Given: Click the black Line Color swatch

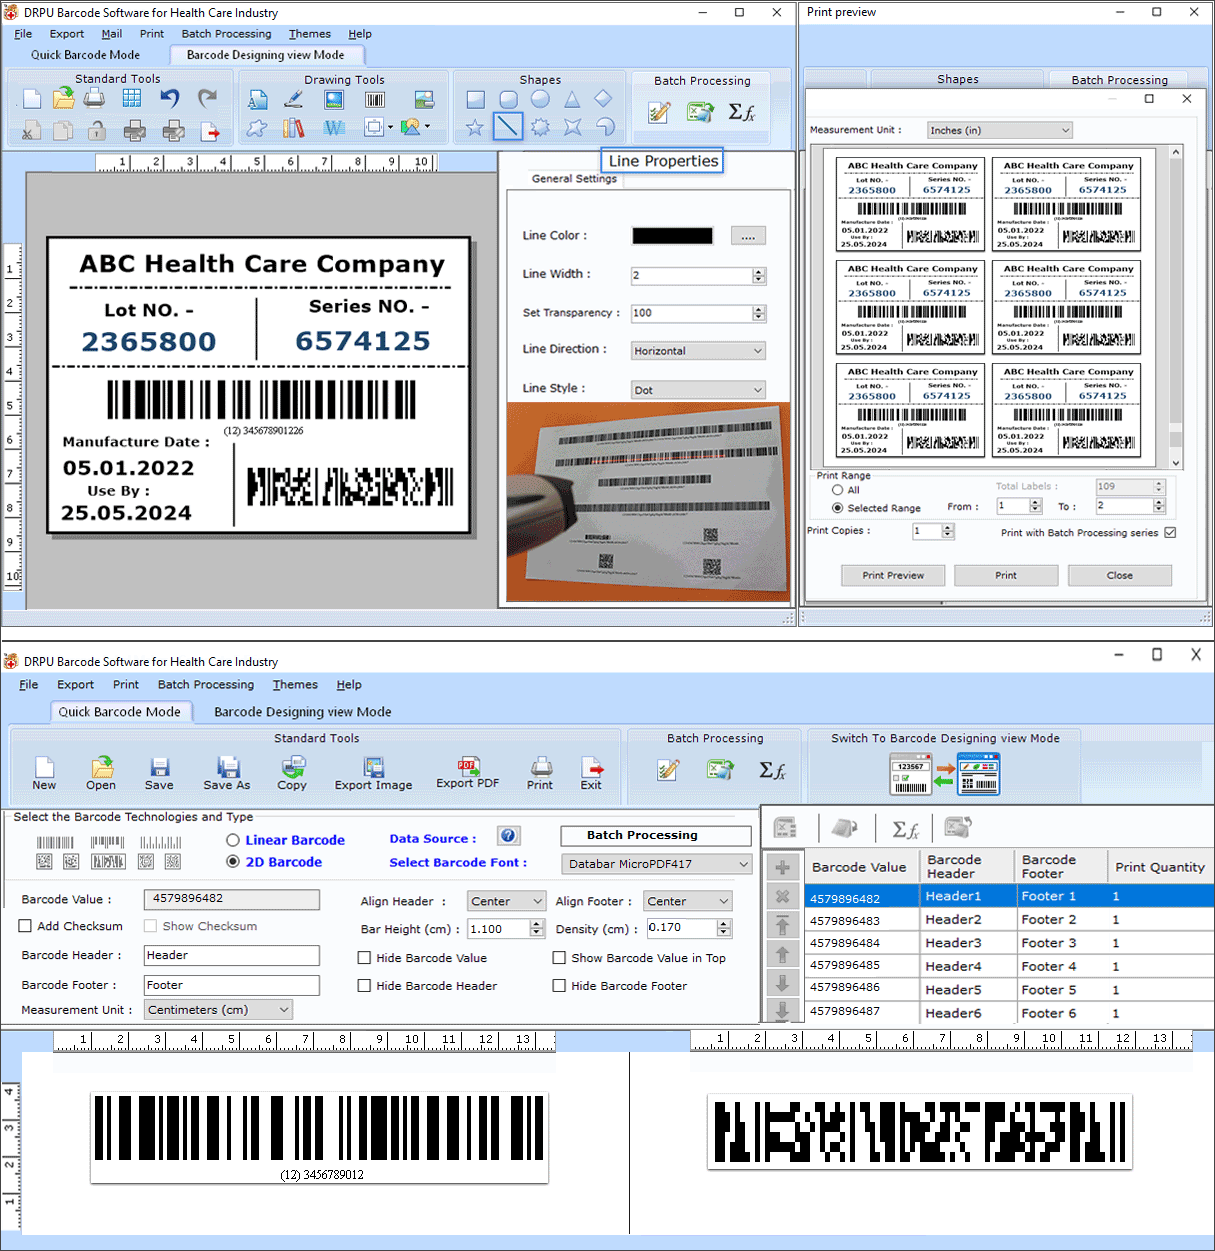Looking at the screenshot, I should (x=672, y=236).
